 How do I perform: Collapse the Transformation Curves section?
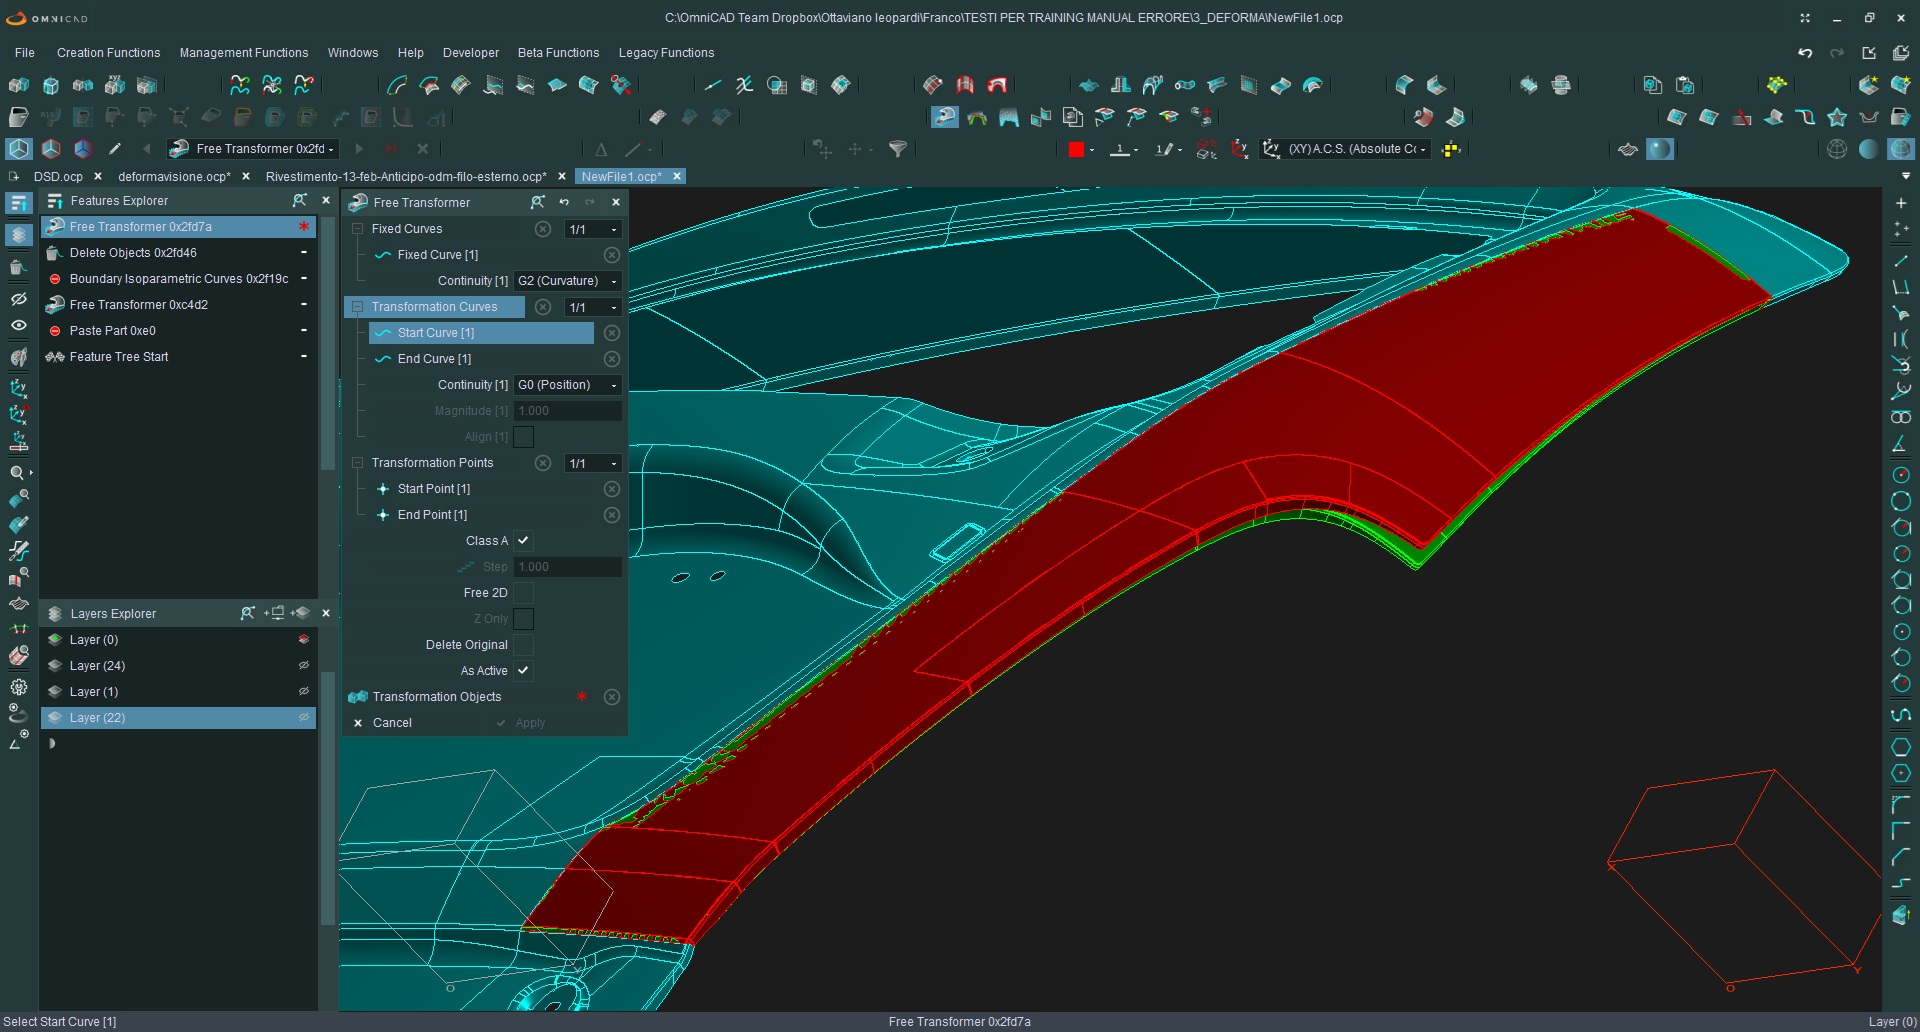[x=357, y=307]
